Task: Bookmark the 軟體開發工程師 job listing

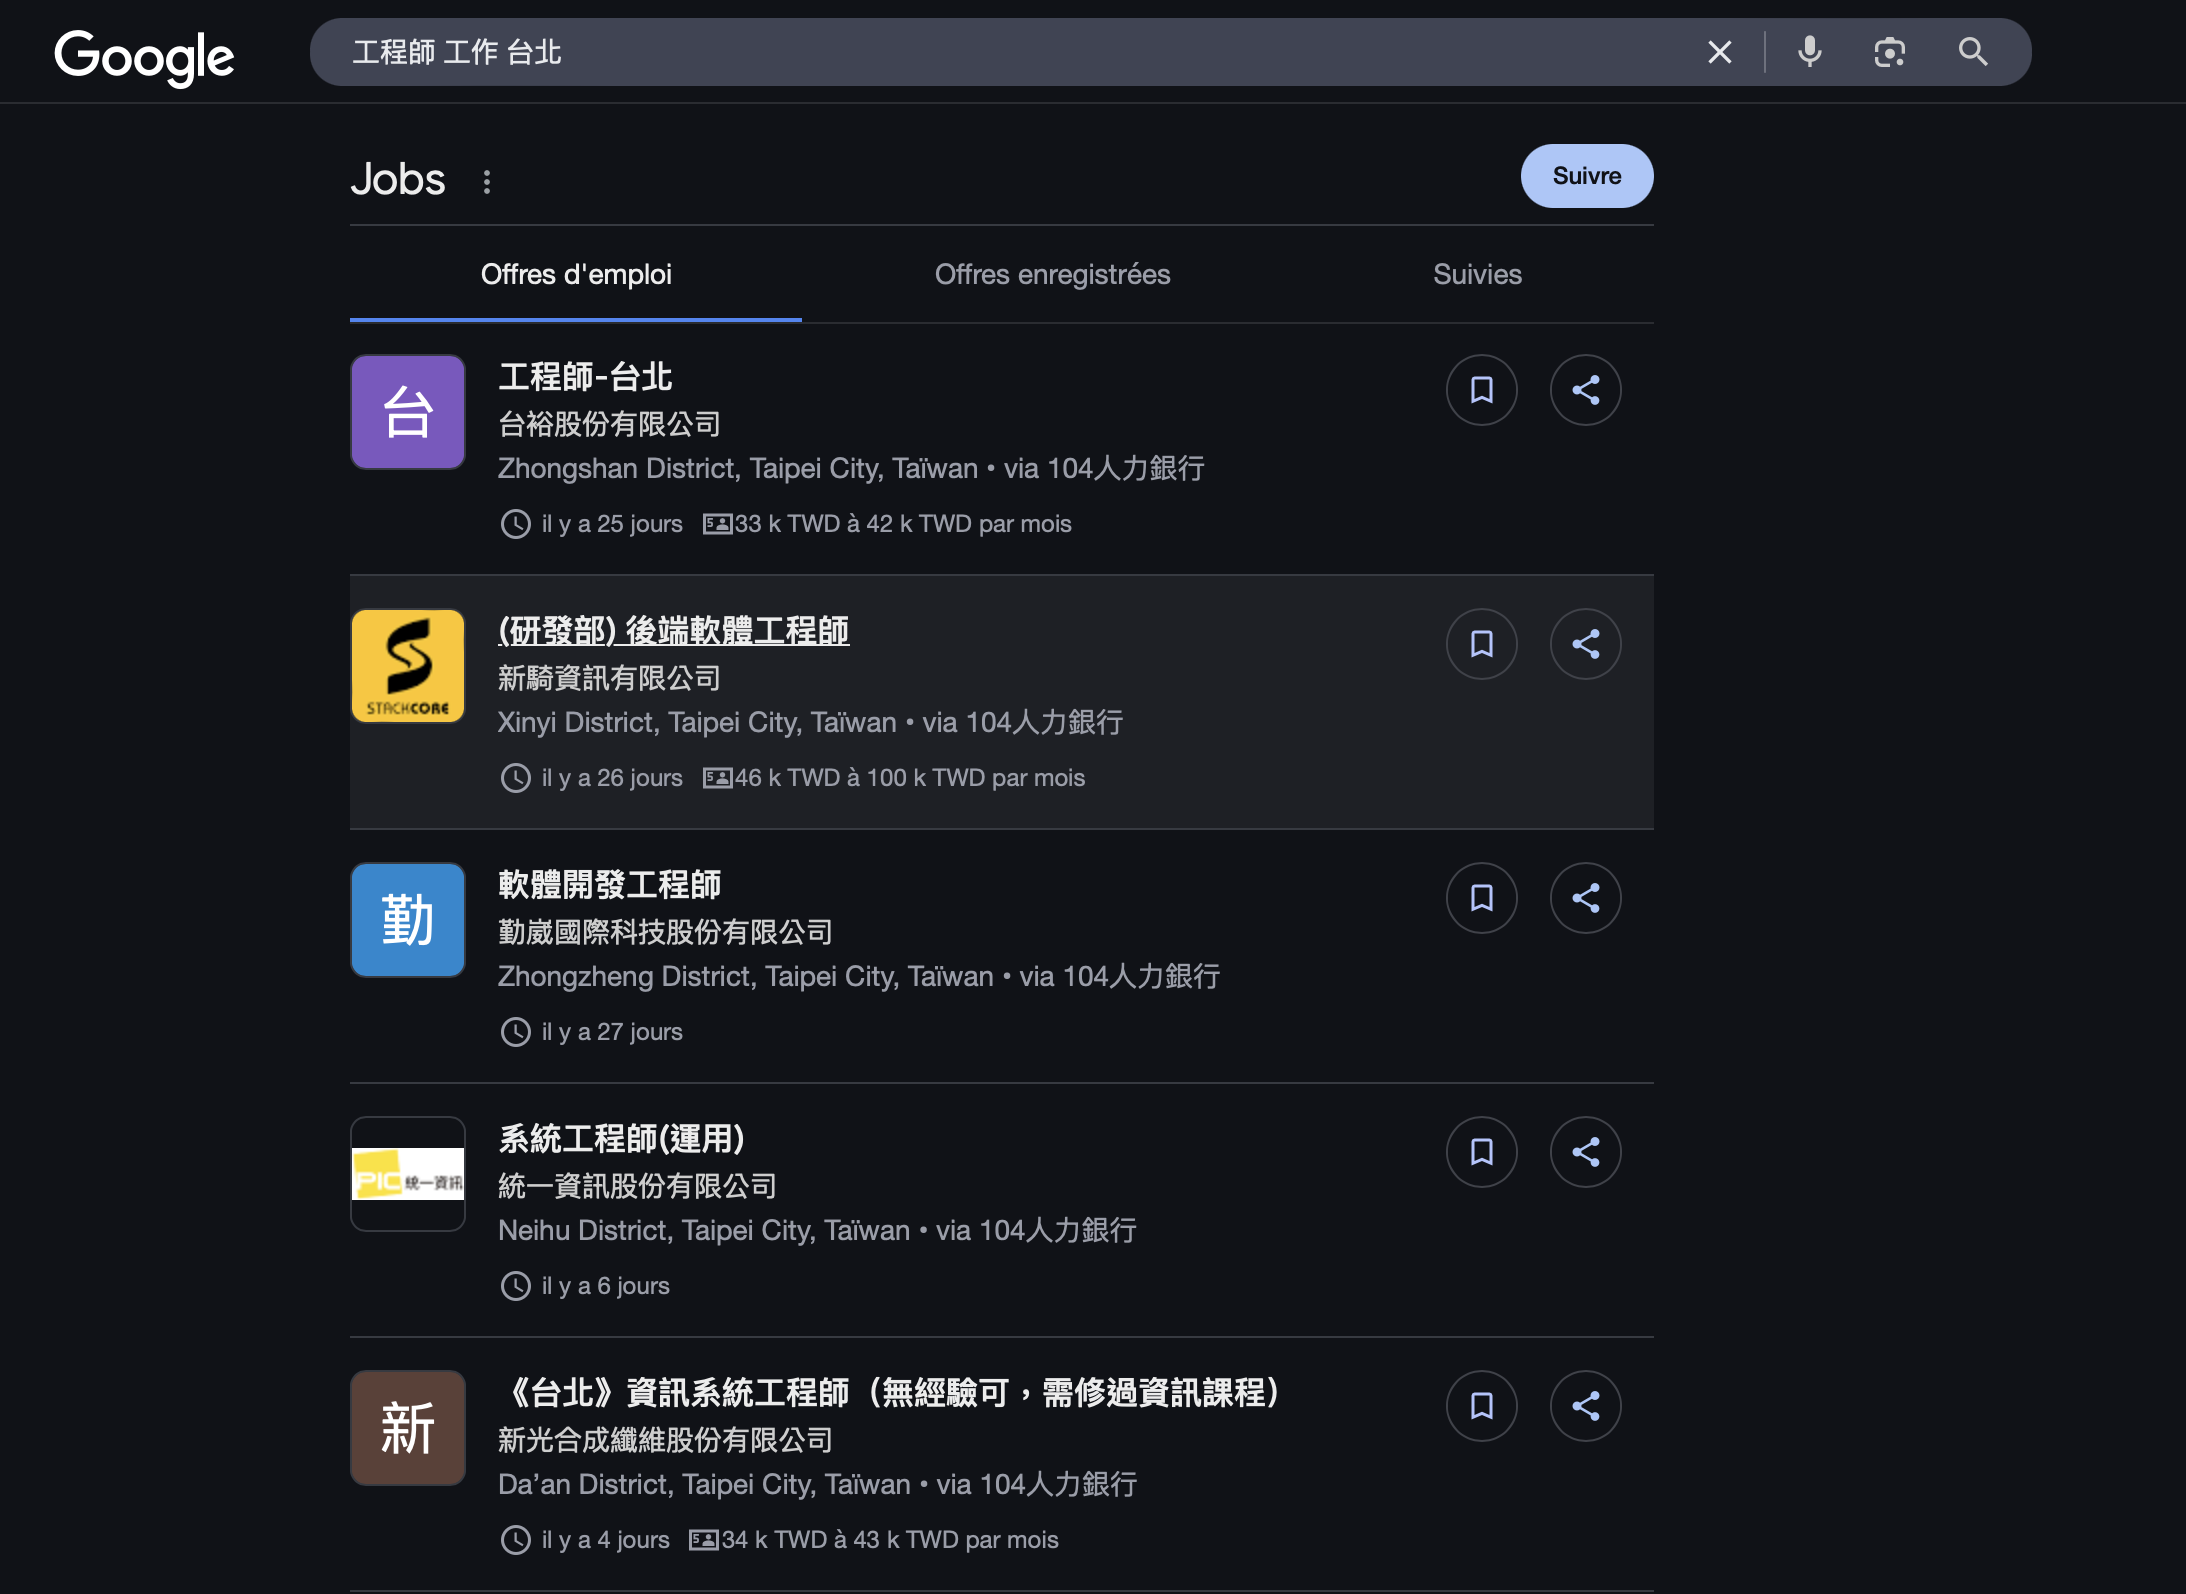Action: (1481, 898)
